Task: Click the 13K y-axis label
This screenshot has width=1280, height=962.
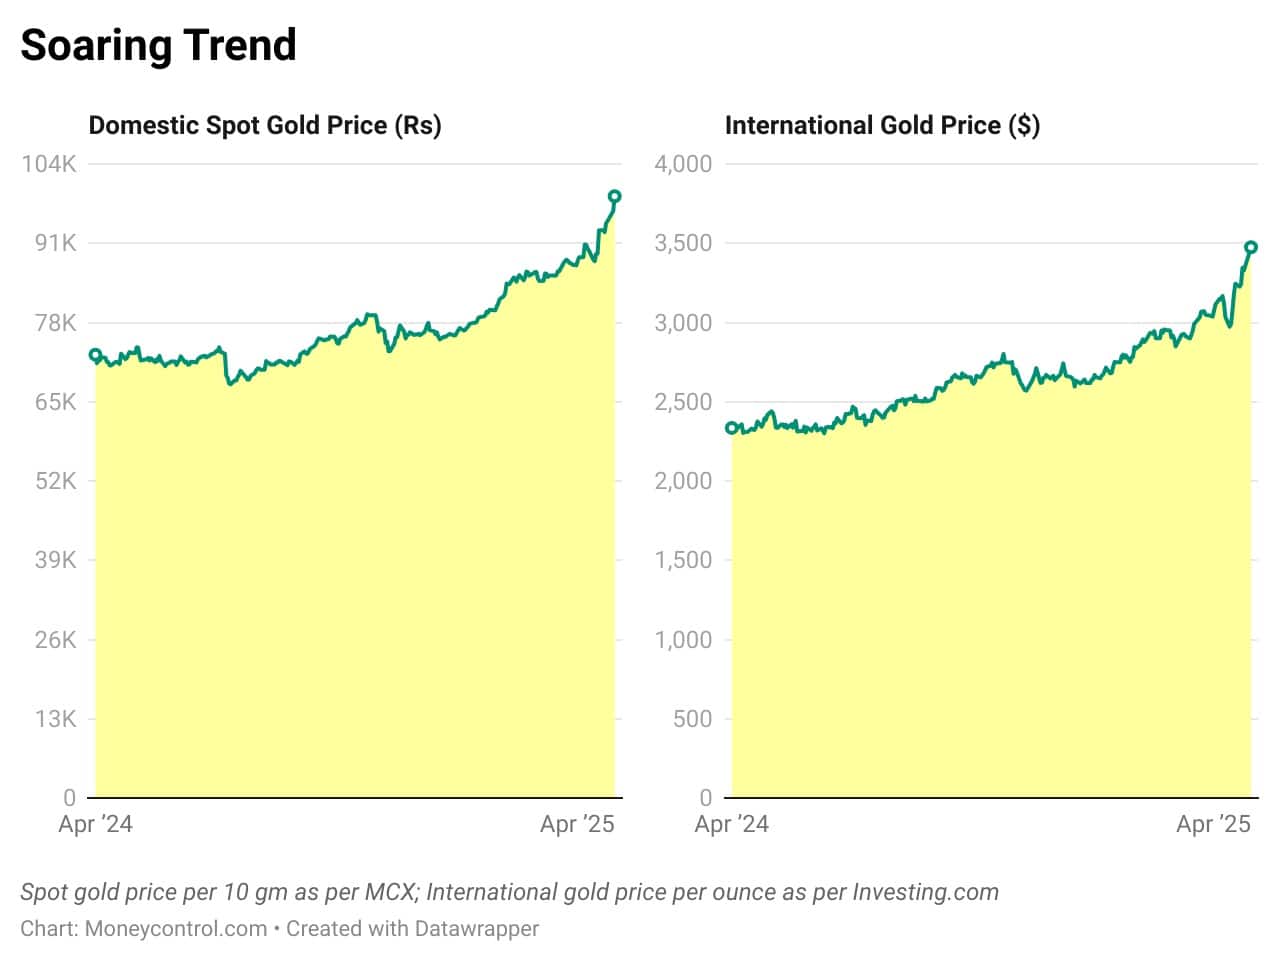Action: [56, 719]
